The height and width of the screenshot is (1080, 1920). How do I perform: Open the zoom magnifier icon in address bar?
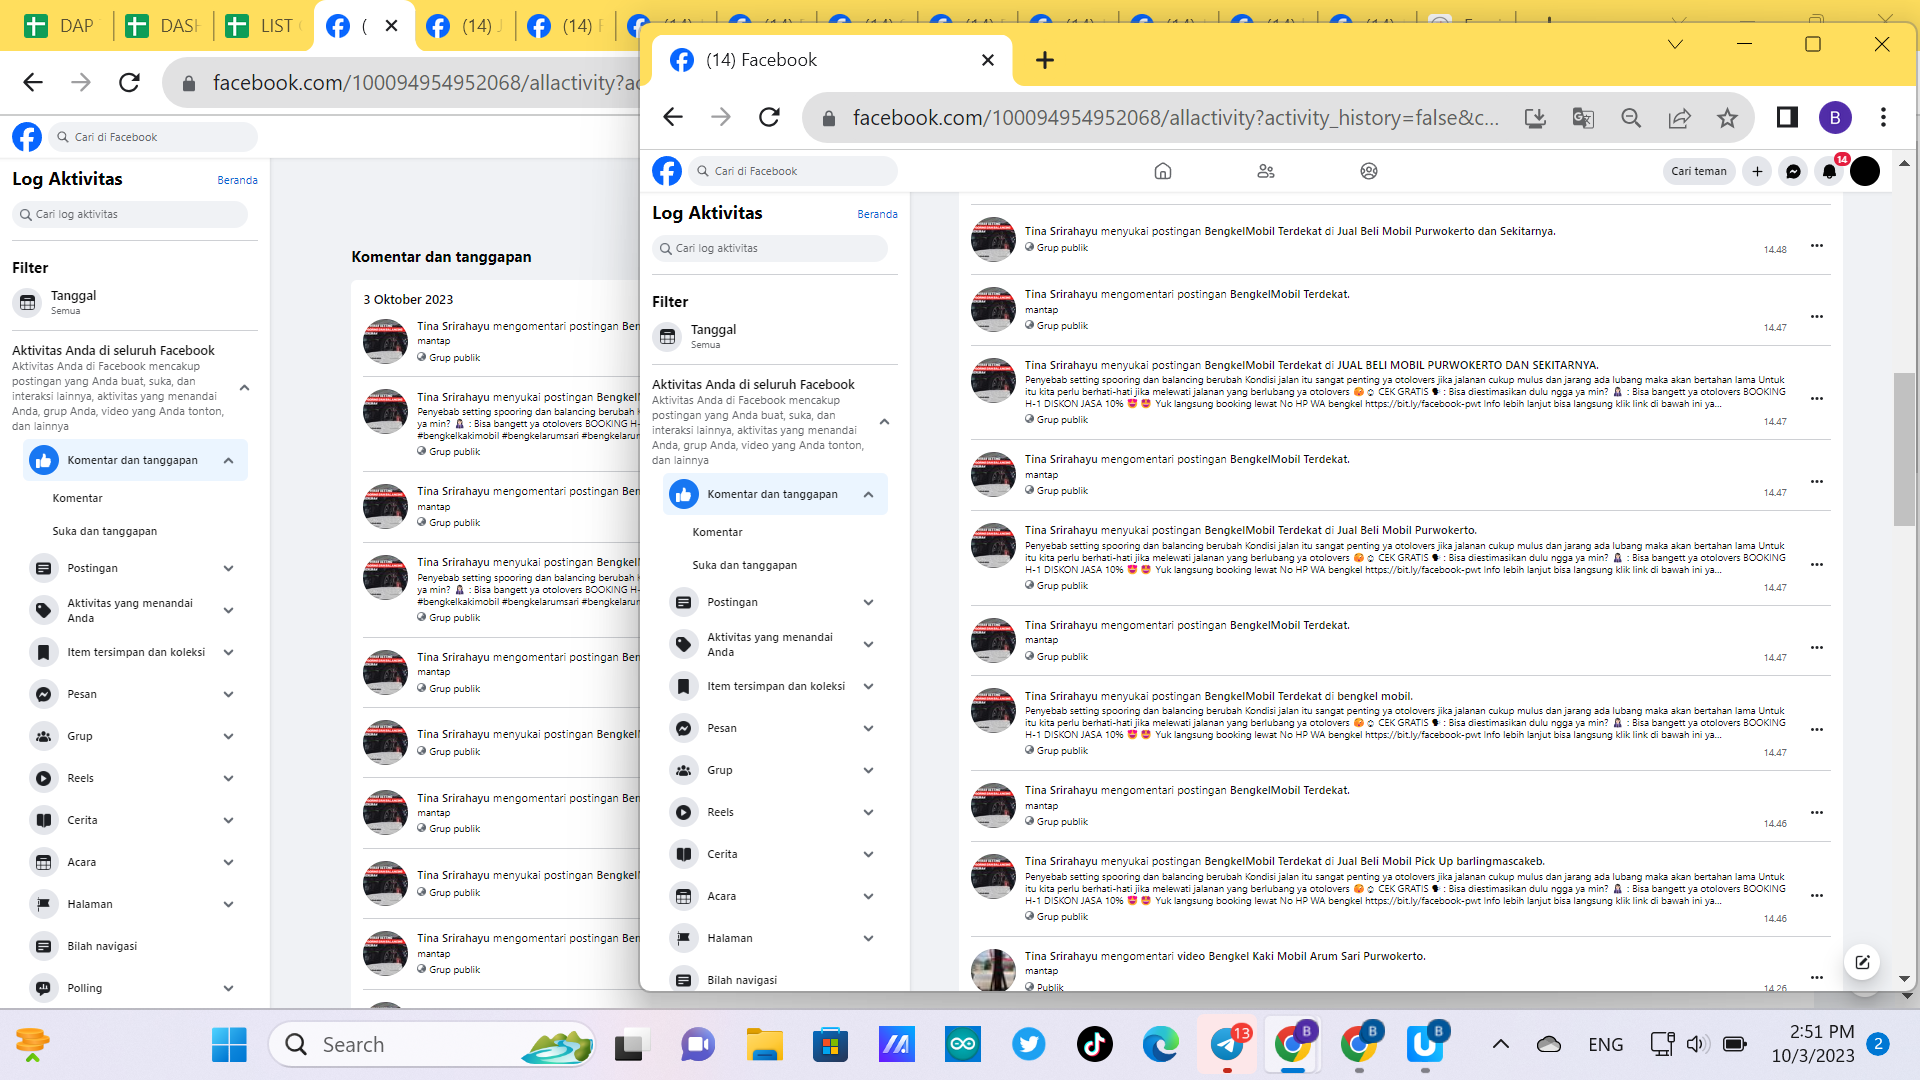pyautogui.click(x=1631, y=118)
